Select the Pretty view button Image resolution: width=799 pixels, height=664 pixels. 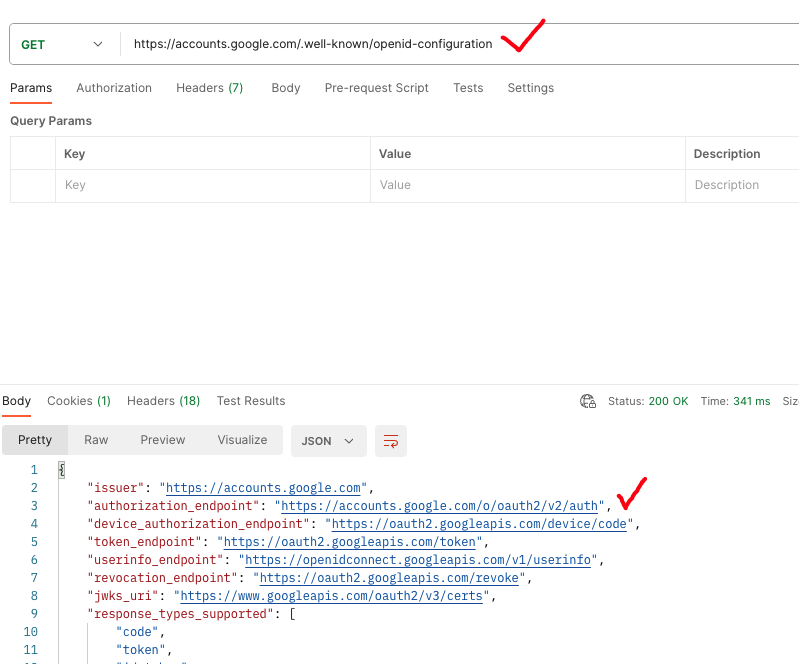35,440
